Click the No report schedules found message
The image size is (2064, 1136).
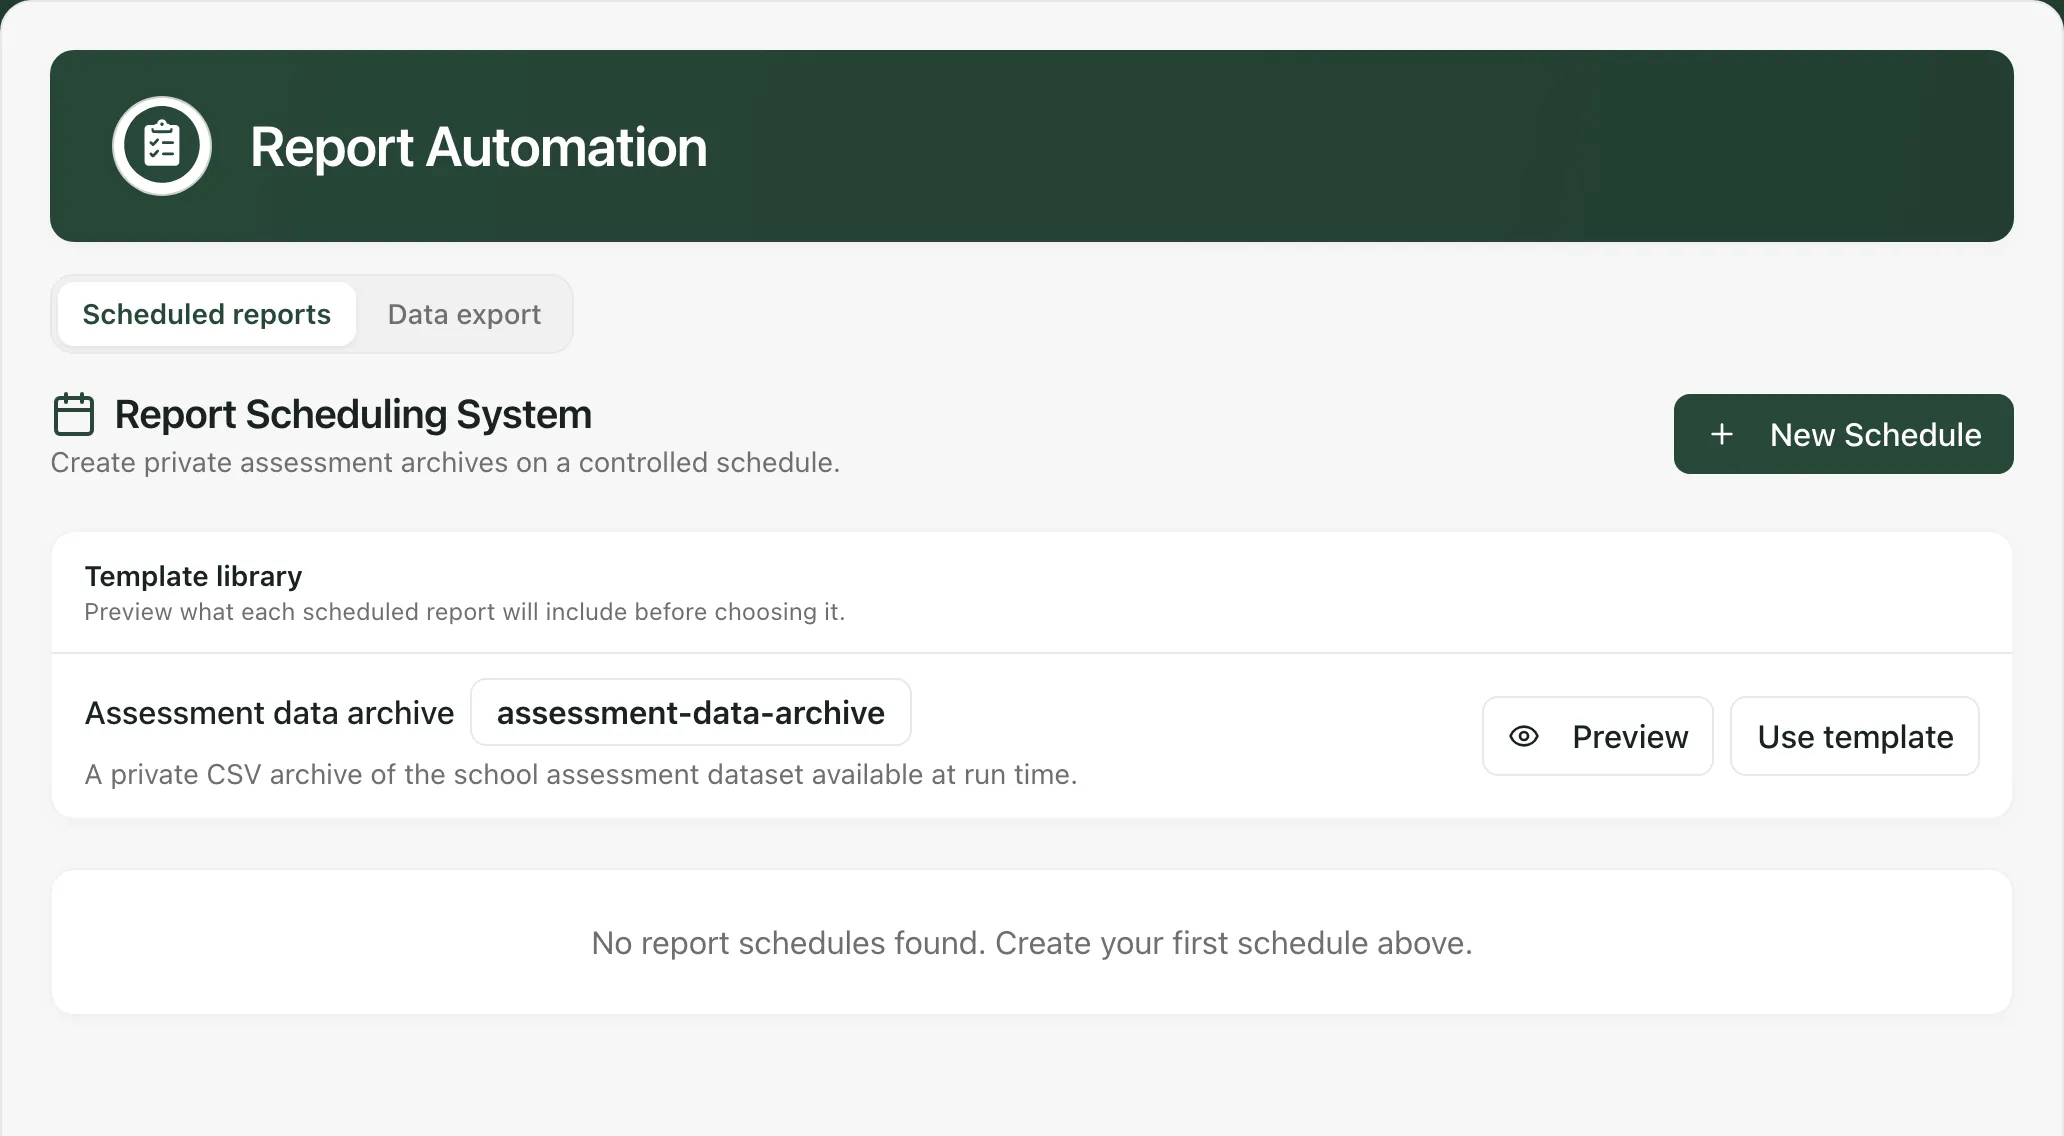click(1032, 942)
